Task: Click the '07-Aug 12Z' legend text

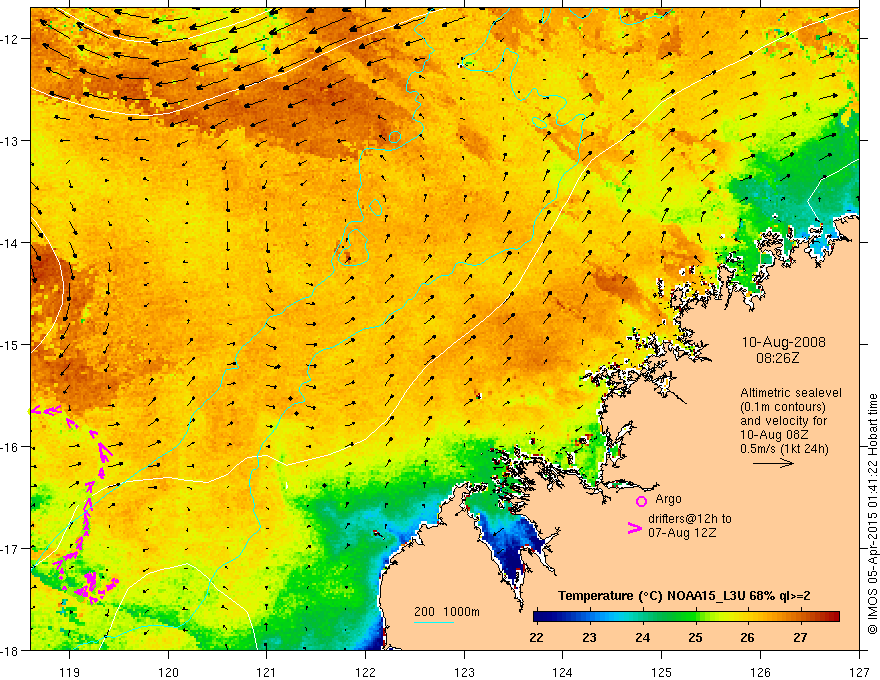Action: tap(682, 533)
